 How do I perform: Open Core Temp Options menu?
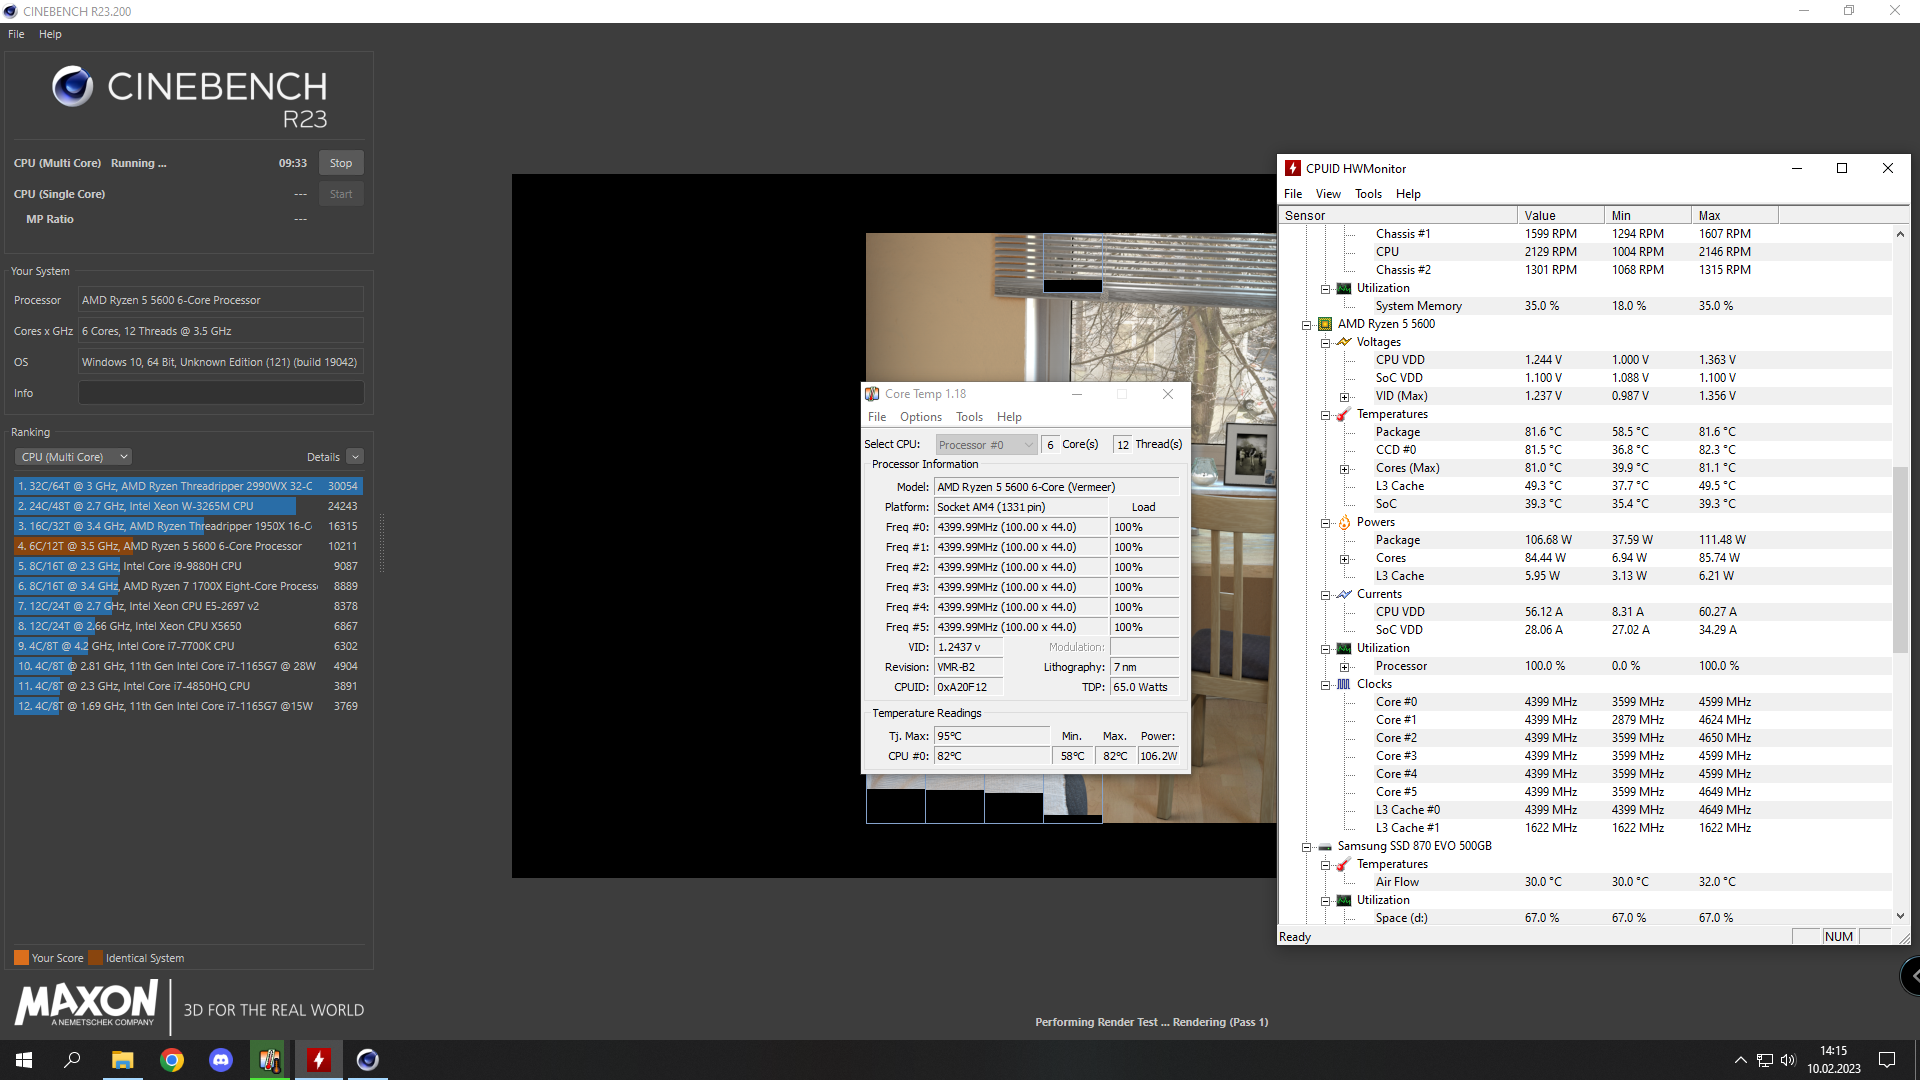point(920,417)
